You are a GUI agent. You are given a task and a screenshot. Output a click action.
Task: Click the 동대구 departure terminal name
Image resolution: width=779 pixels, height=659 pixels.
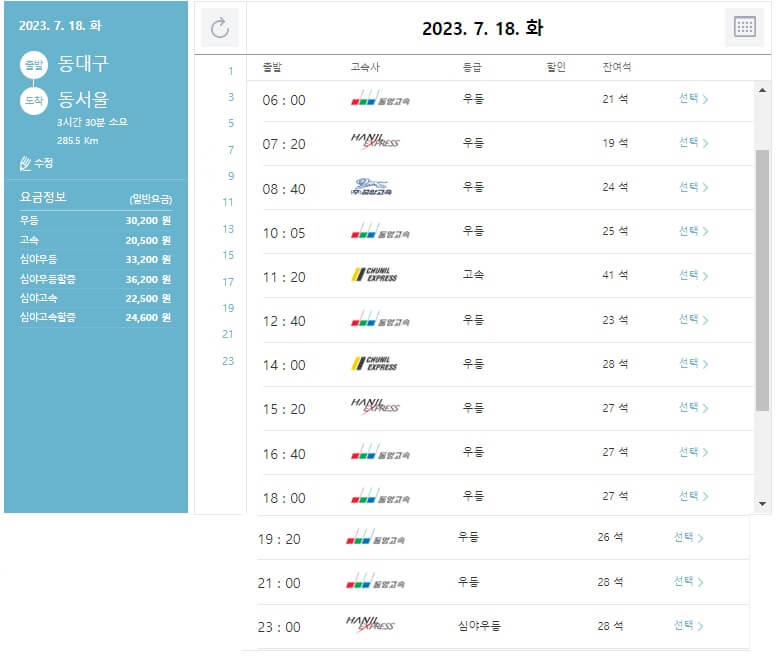click(83, 64)
